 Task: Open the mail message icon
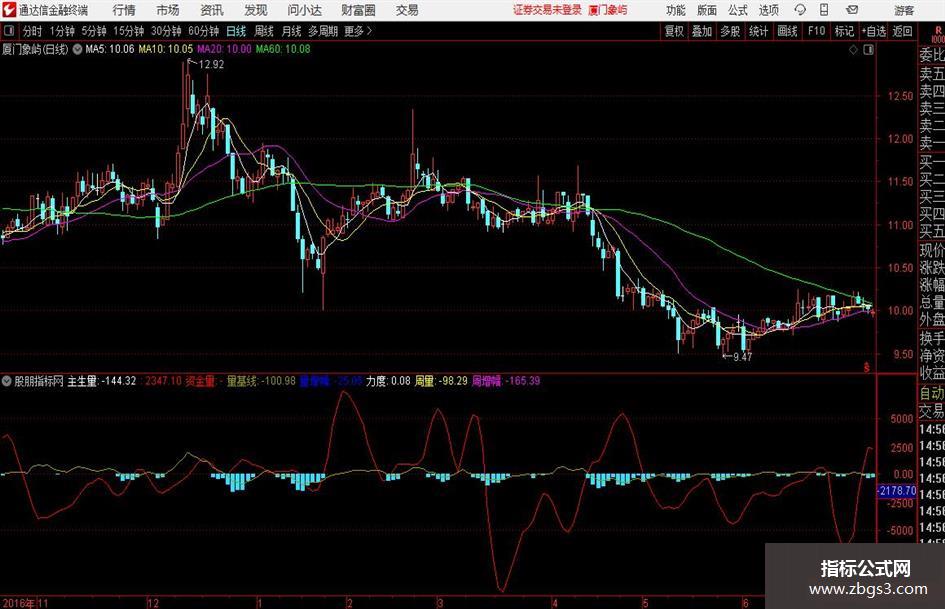tap(852, 10)
